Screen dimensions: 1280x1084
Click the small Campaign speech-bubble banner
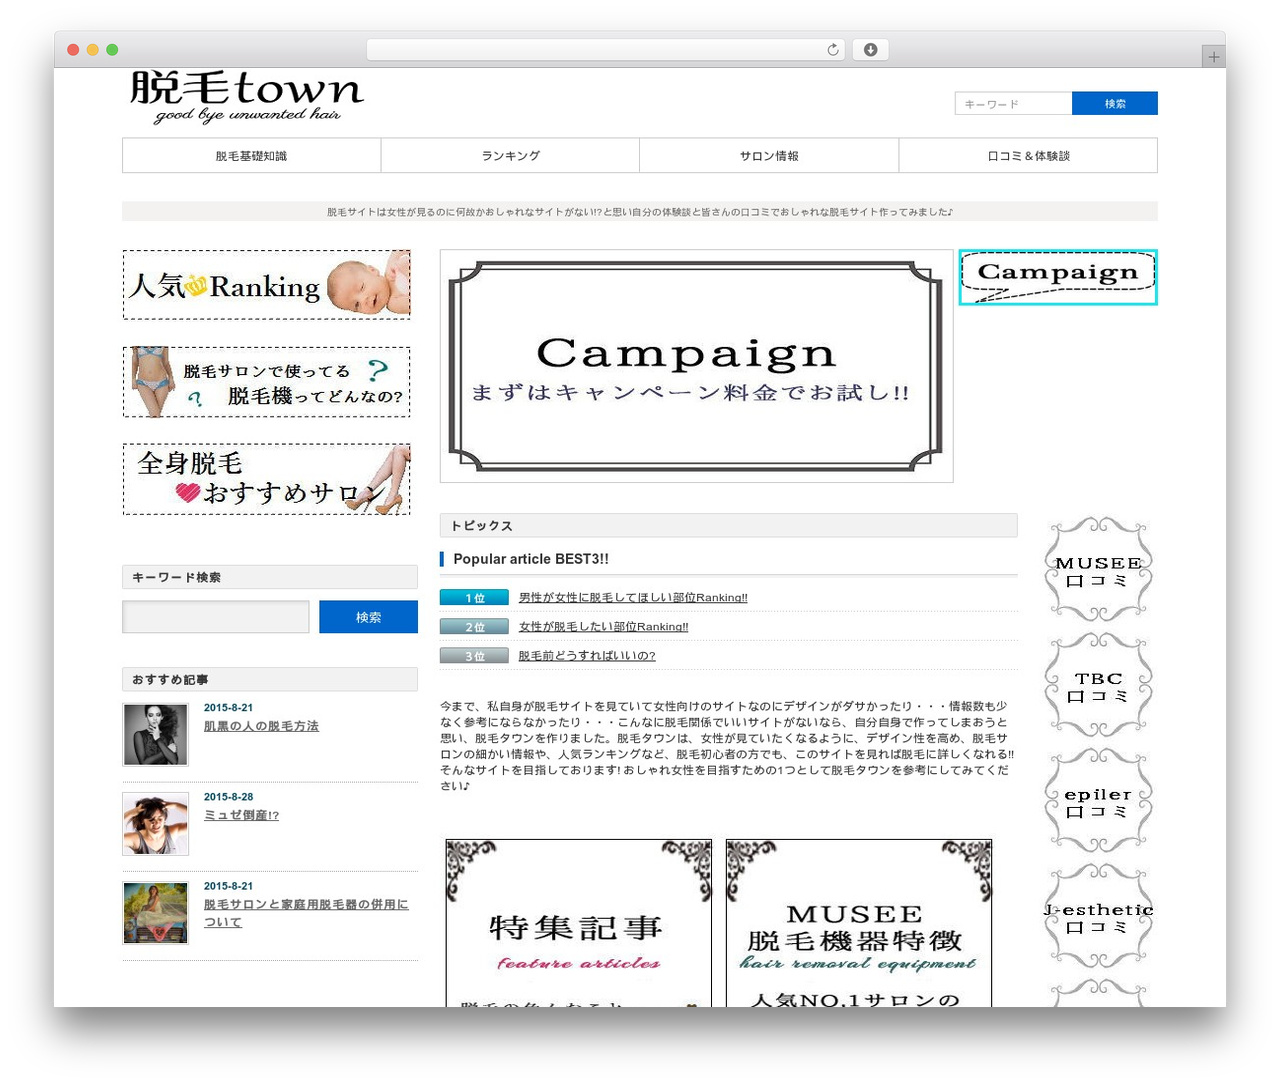point(1058,277)
